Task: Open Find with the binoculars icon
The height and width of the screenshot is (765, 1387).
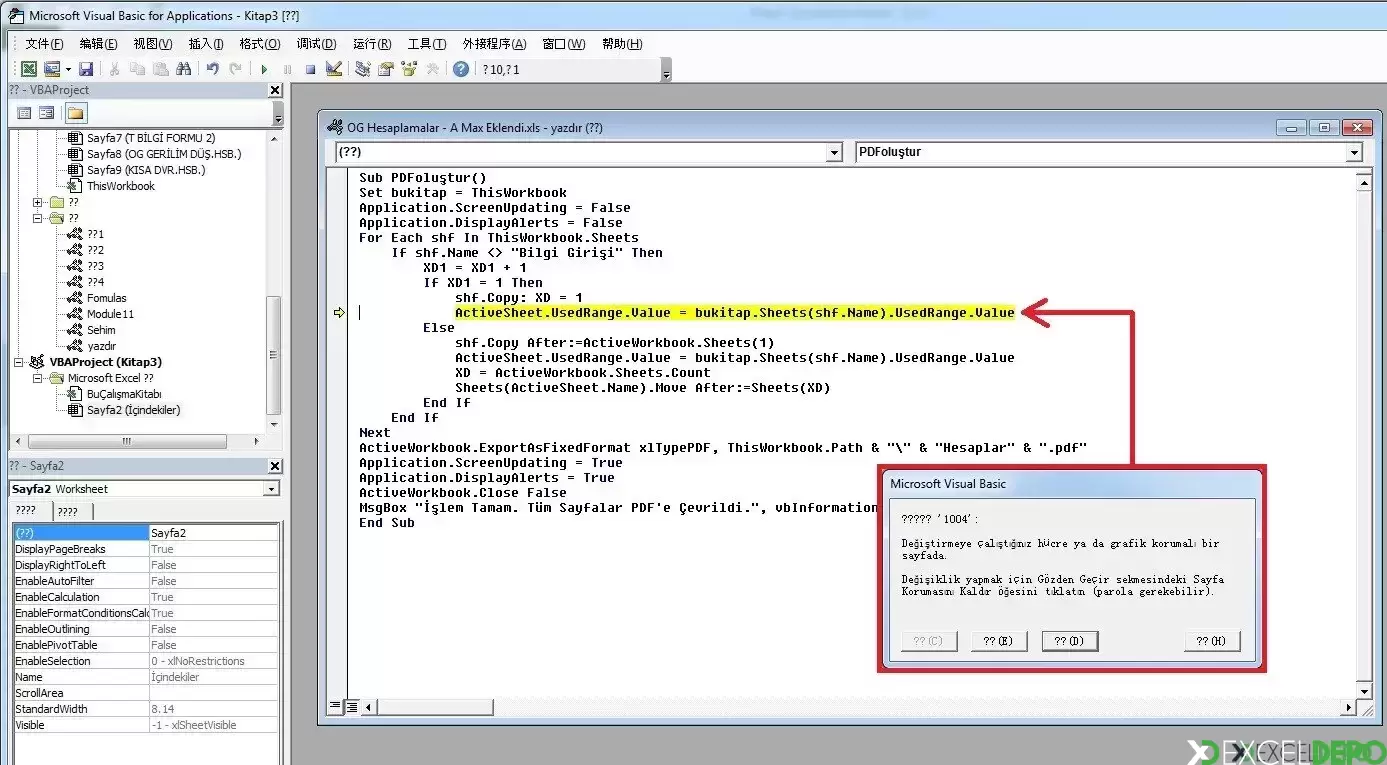Action: pos(183,69)
